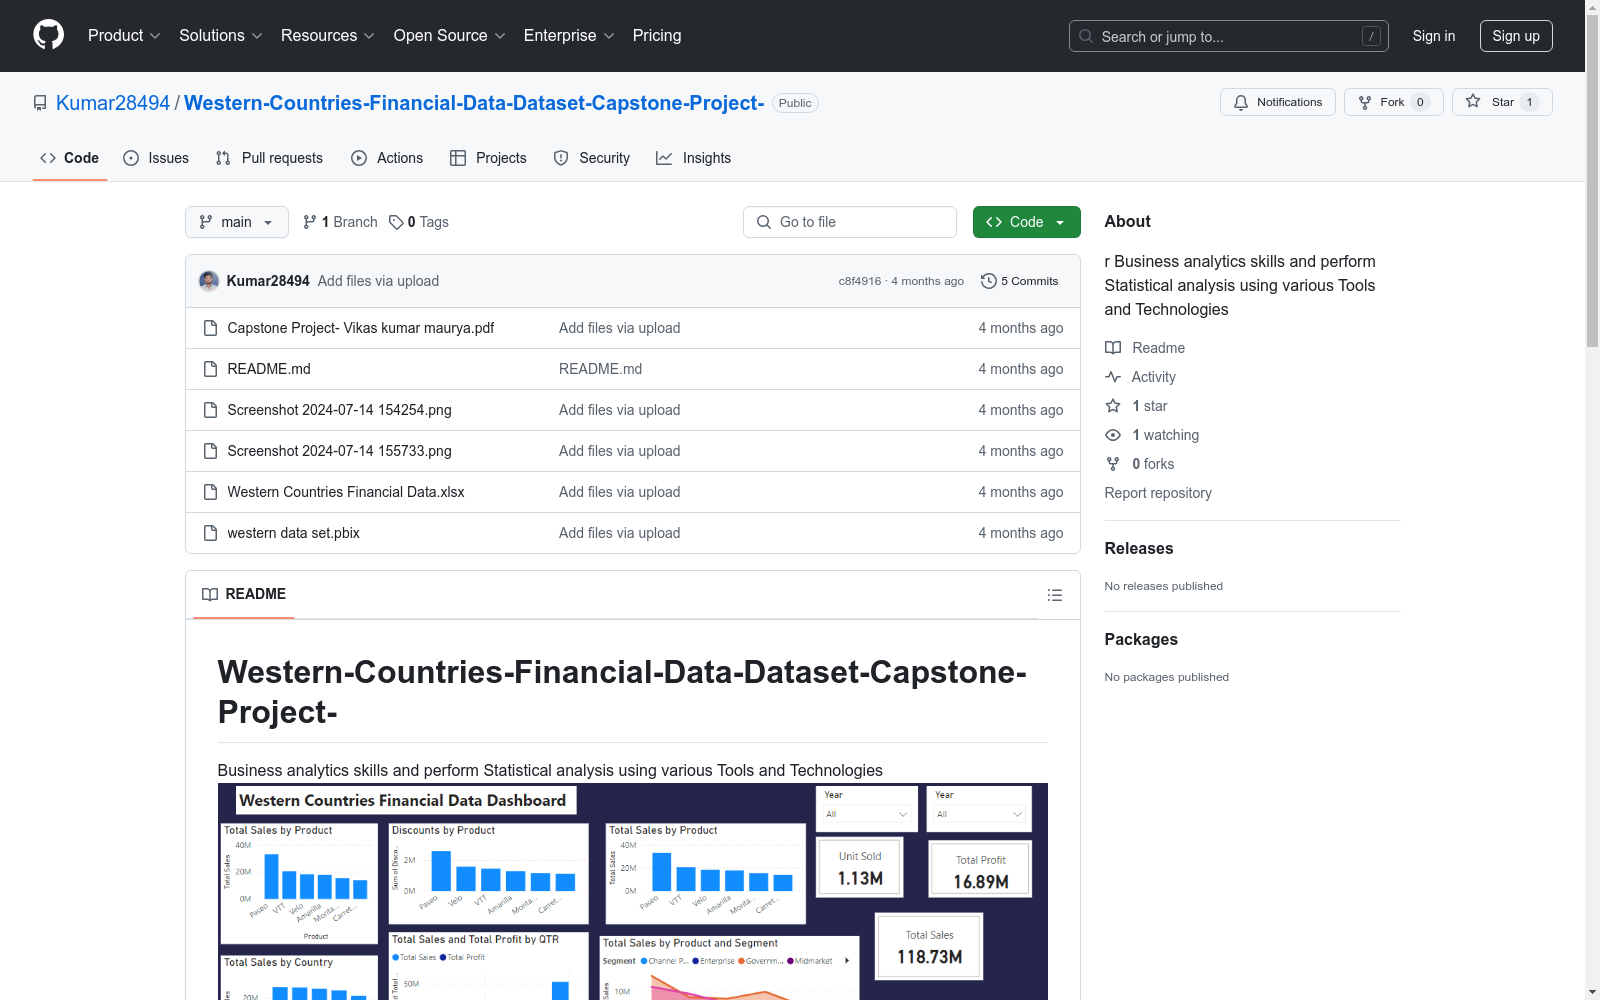Click the GitHub logo icon
The image size is (1600, 1000).
(48, 35)
